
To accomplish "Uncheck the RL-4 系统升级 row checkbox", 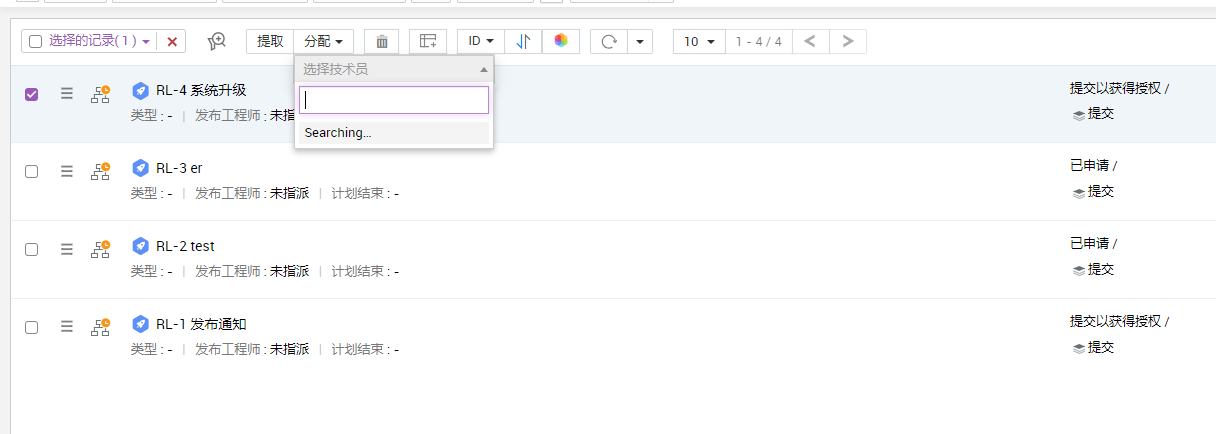I will pos(32,94).
